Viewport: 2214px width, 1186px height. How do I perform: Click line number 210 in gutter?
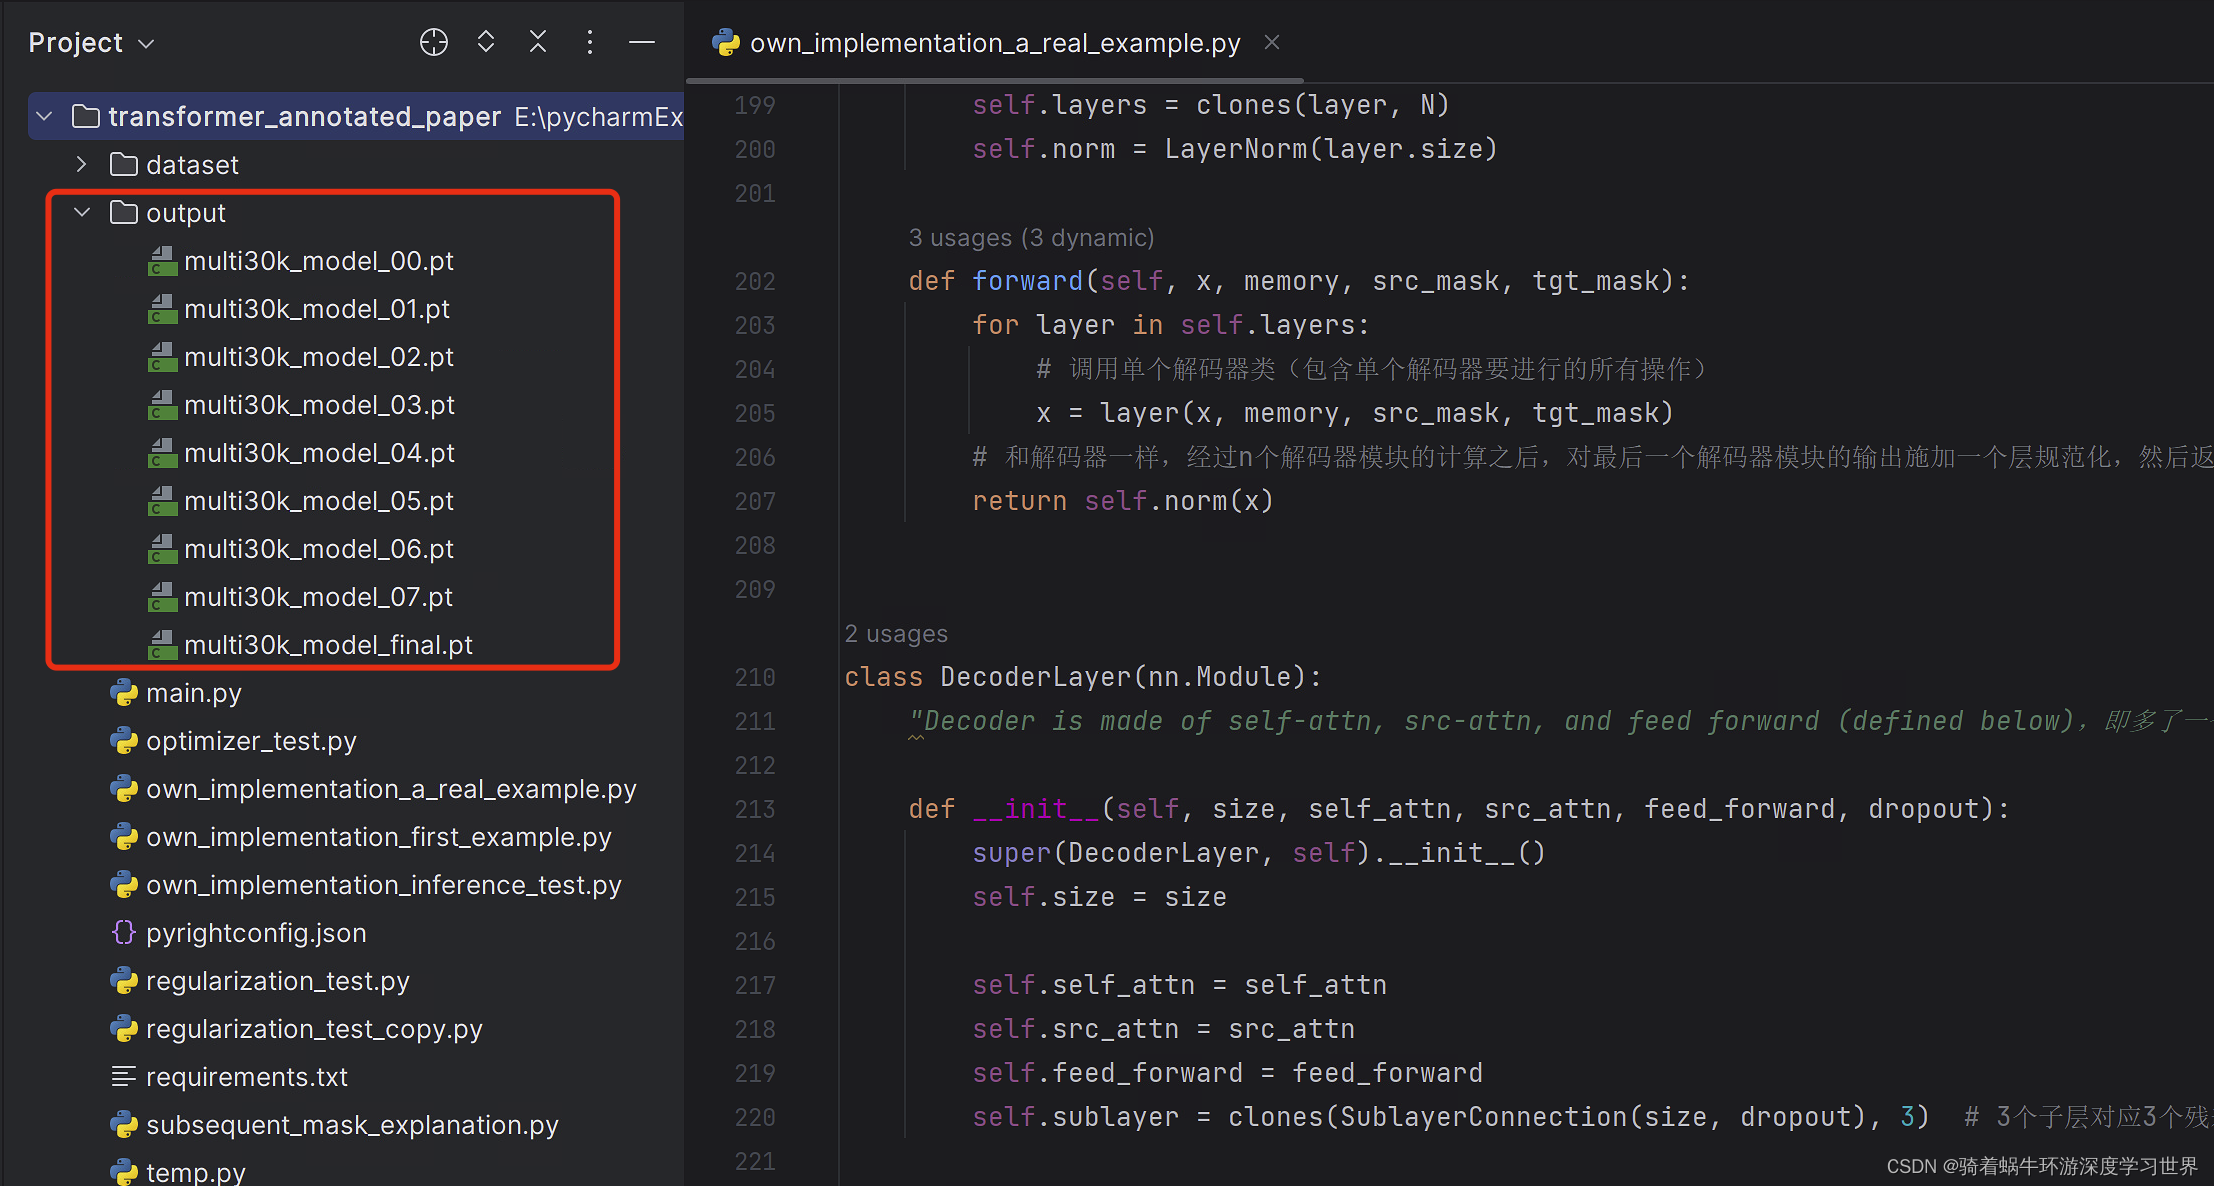tap(755, 677)
